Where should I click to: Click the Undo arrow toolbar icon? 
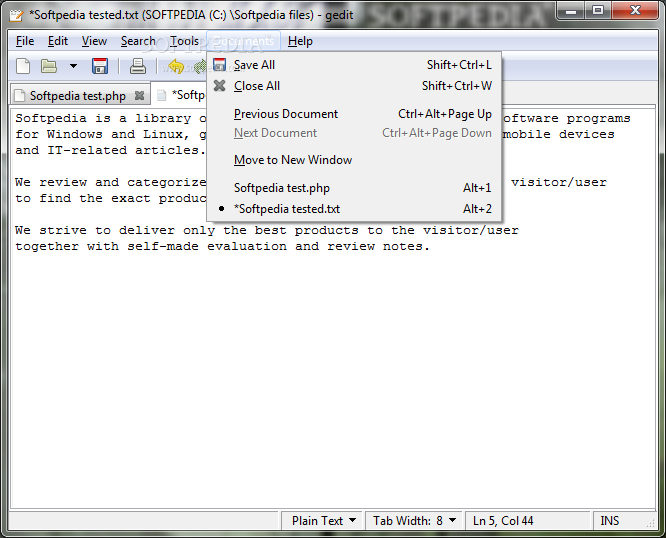point(176,66)
